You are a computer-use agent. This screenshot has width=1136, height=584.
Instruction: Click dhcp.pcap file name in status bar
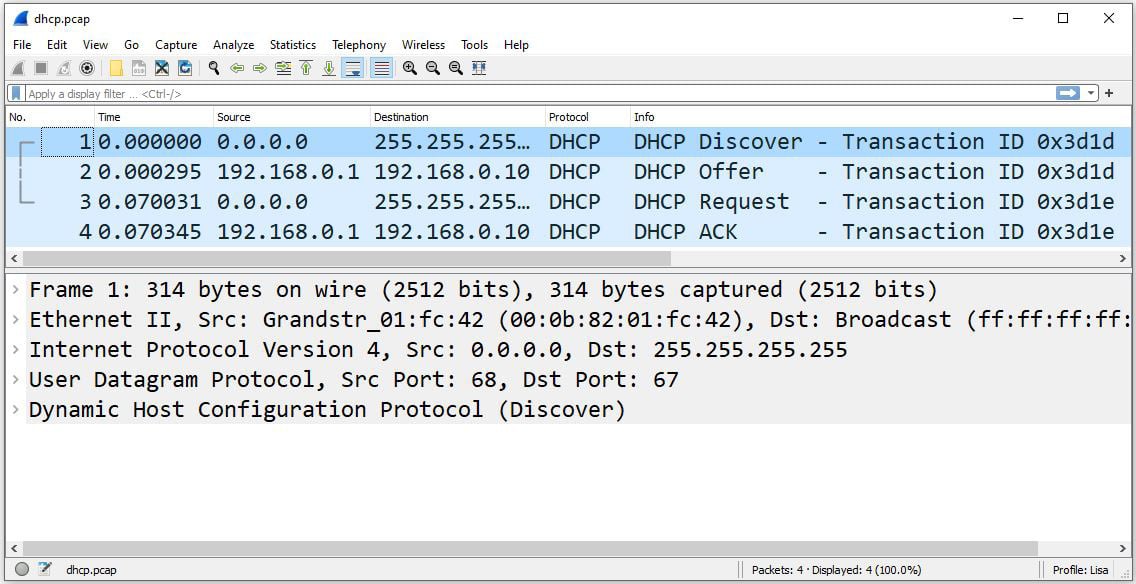point(91,570)
